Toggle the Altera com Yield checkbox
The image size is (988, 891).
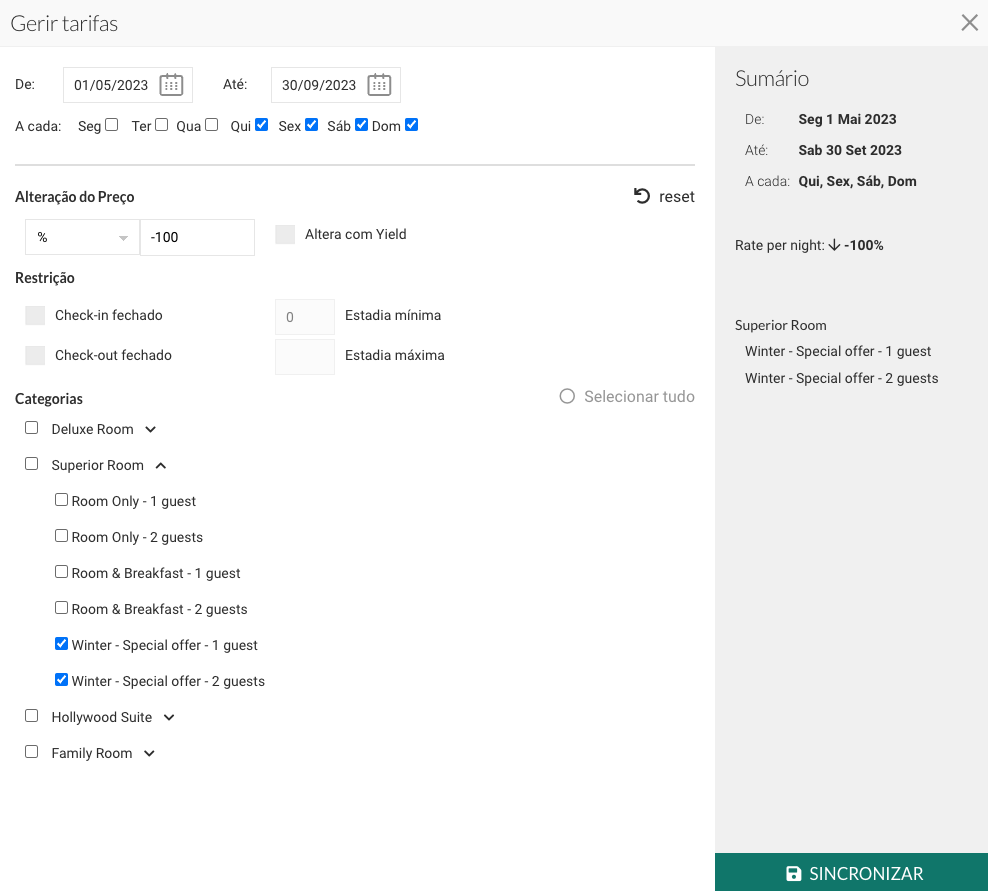pos(285,234)
